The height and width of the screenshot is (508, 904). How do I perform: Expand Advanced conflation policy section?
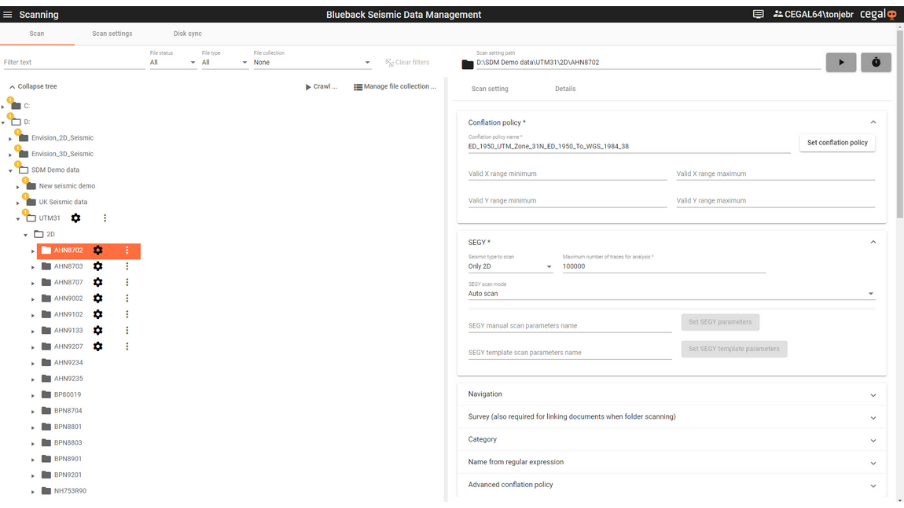672,484
